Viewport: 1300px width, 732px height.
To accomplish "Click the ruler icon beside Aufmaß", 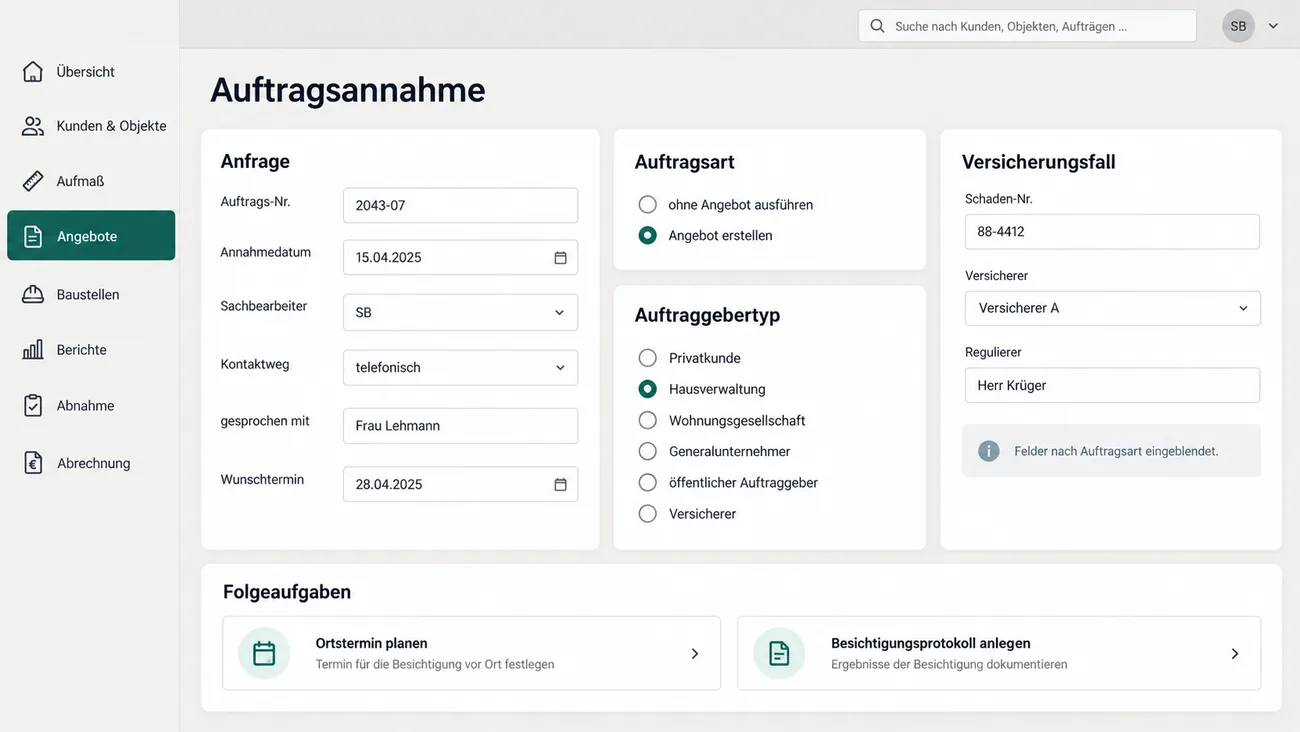I will (33, 181).
